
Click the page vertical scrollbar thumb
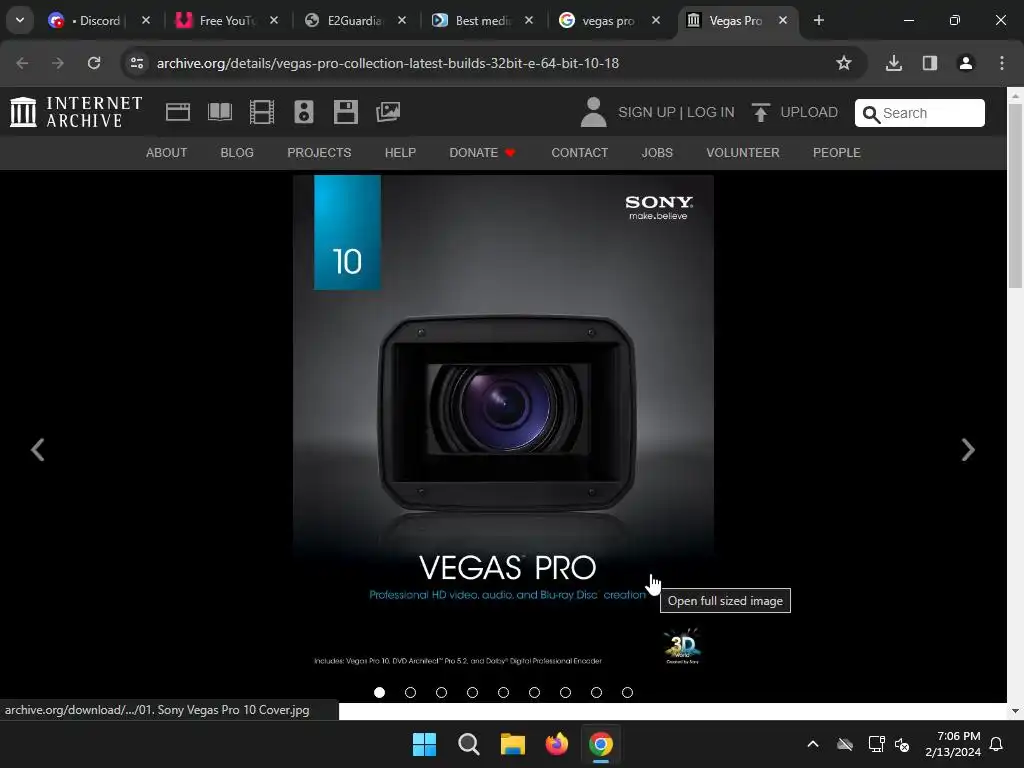coord(1015,196)
